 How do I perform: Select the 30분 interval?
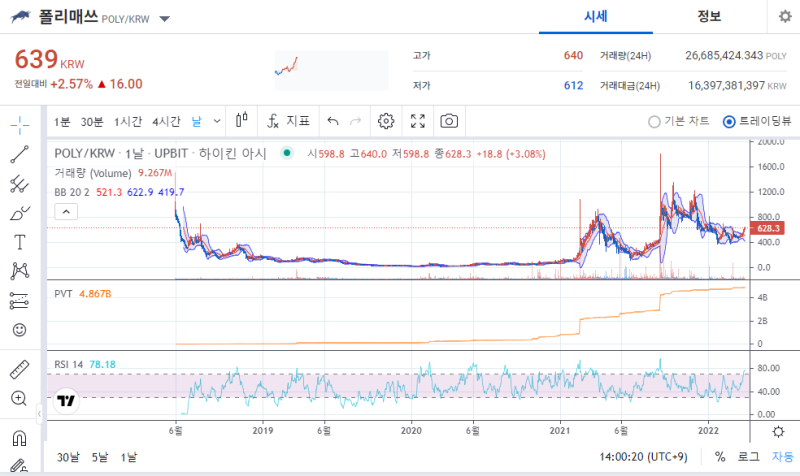pyautogui.click(x=92, y=121)
